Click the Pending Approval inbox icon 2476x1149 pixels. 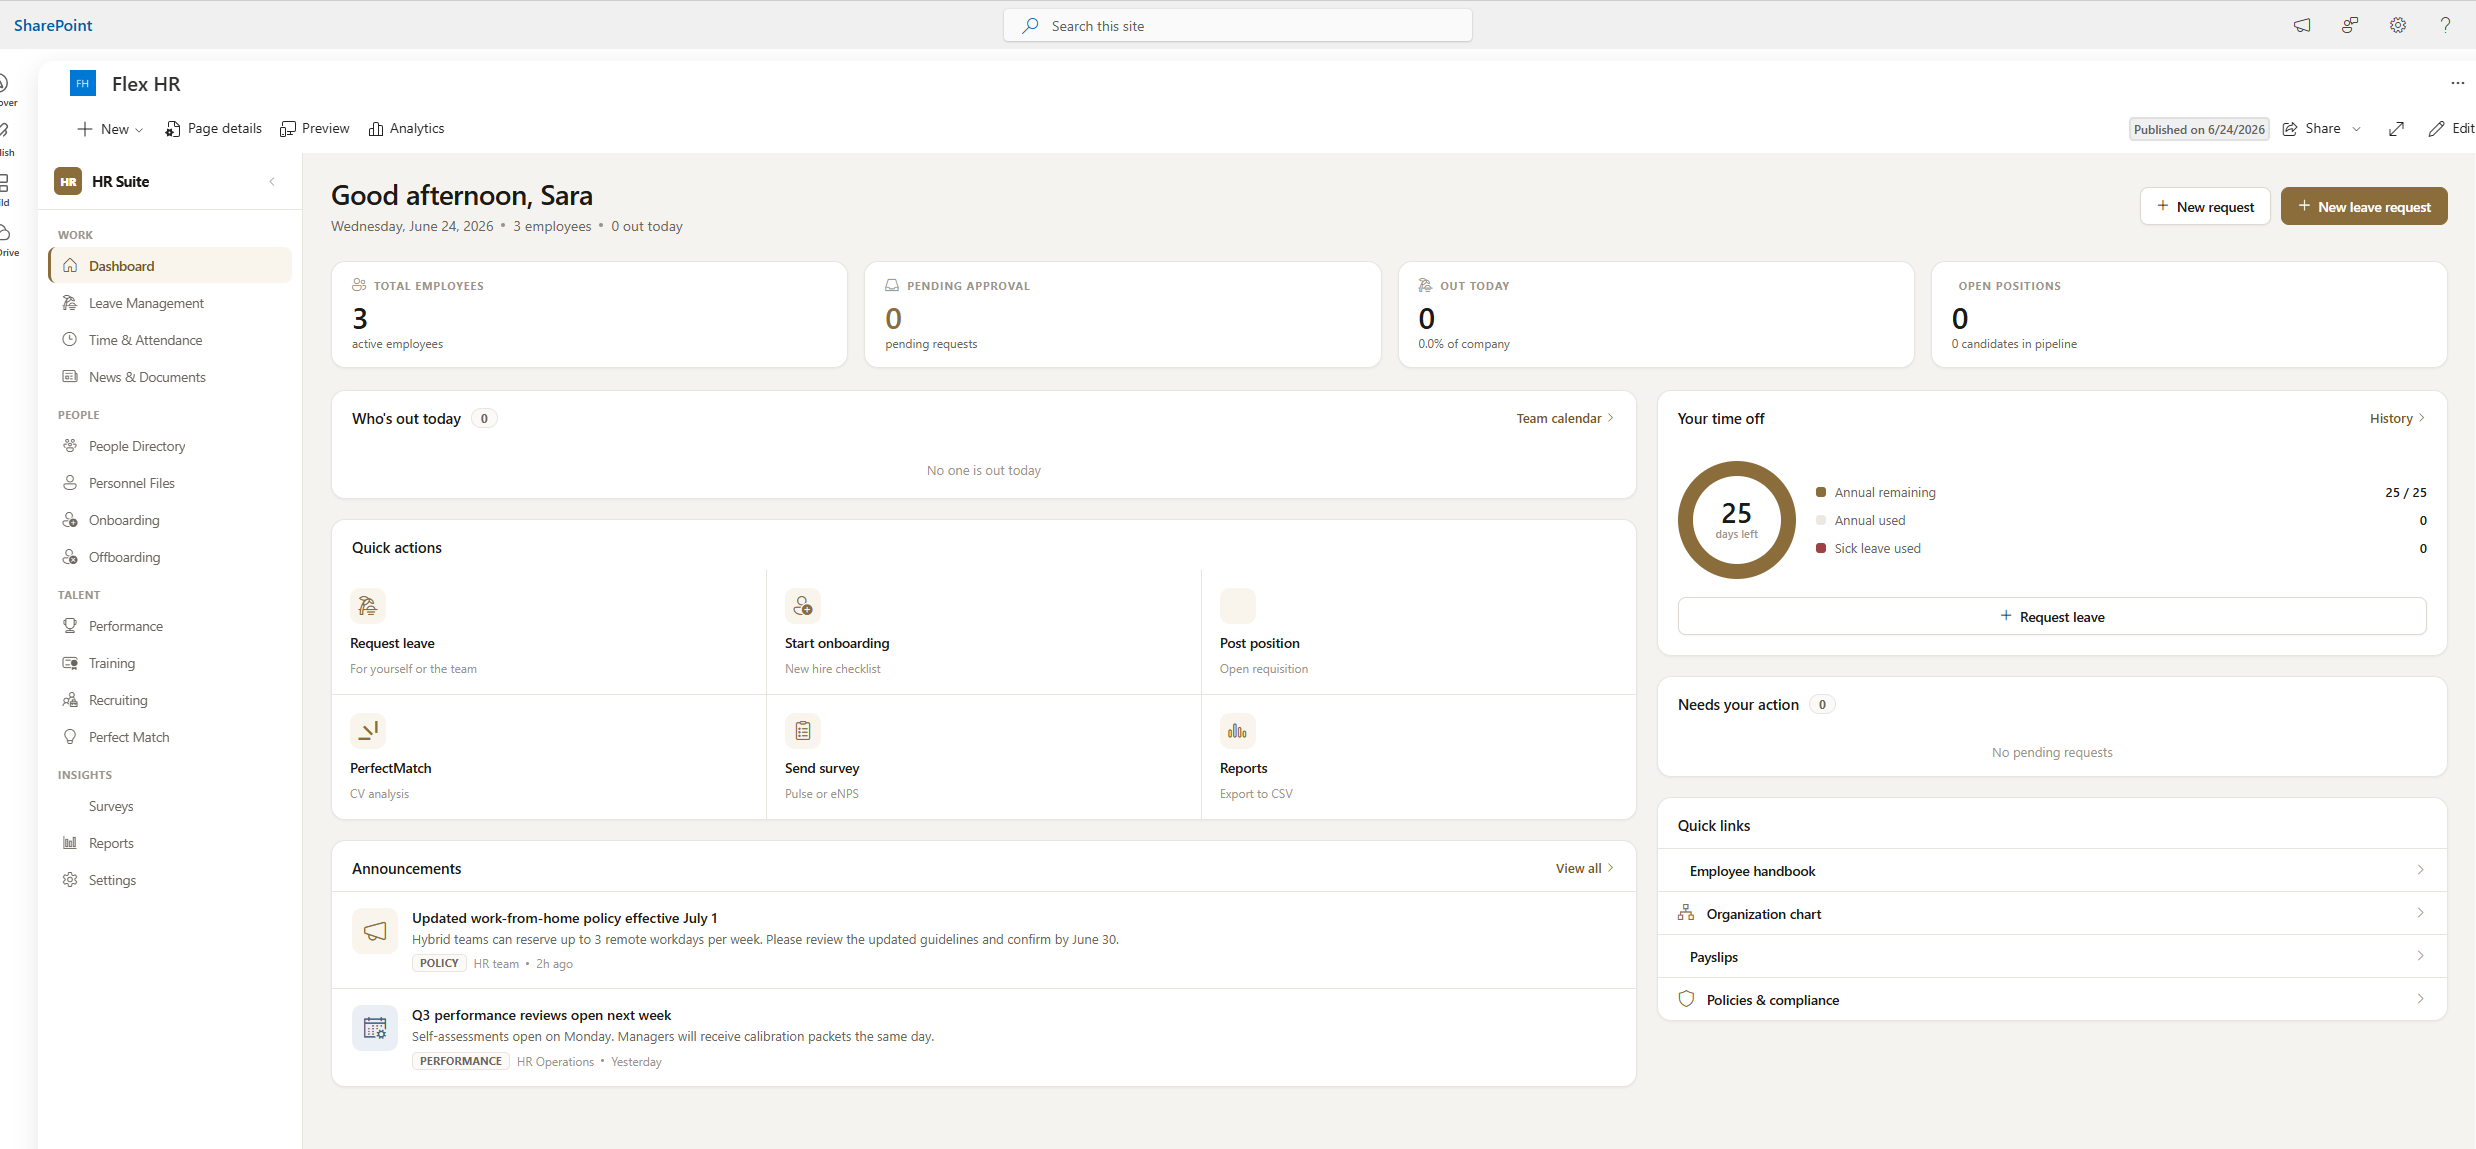892,285
